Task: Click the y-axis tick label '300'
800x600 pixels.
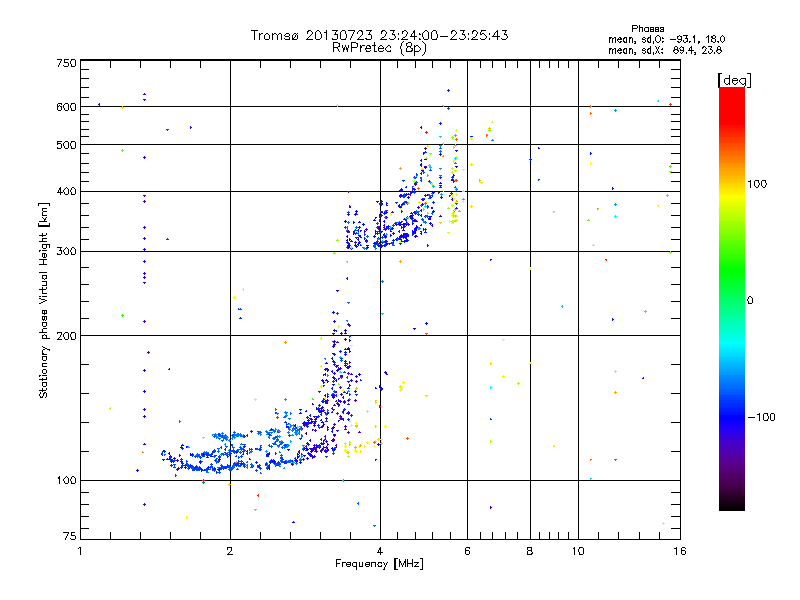Action: [x=66, y=251]
